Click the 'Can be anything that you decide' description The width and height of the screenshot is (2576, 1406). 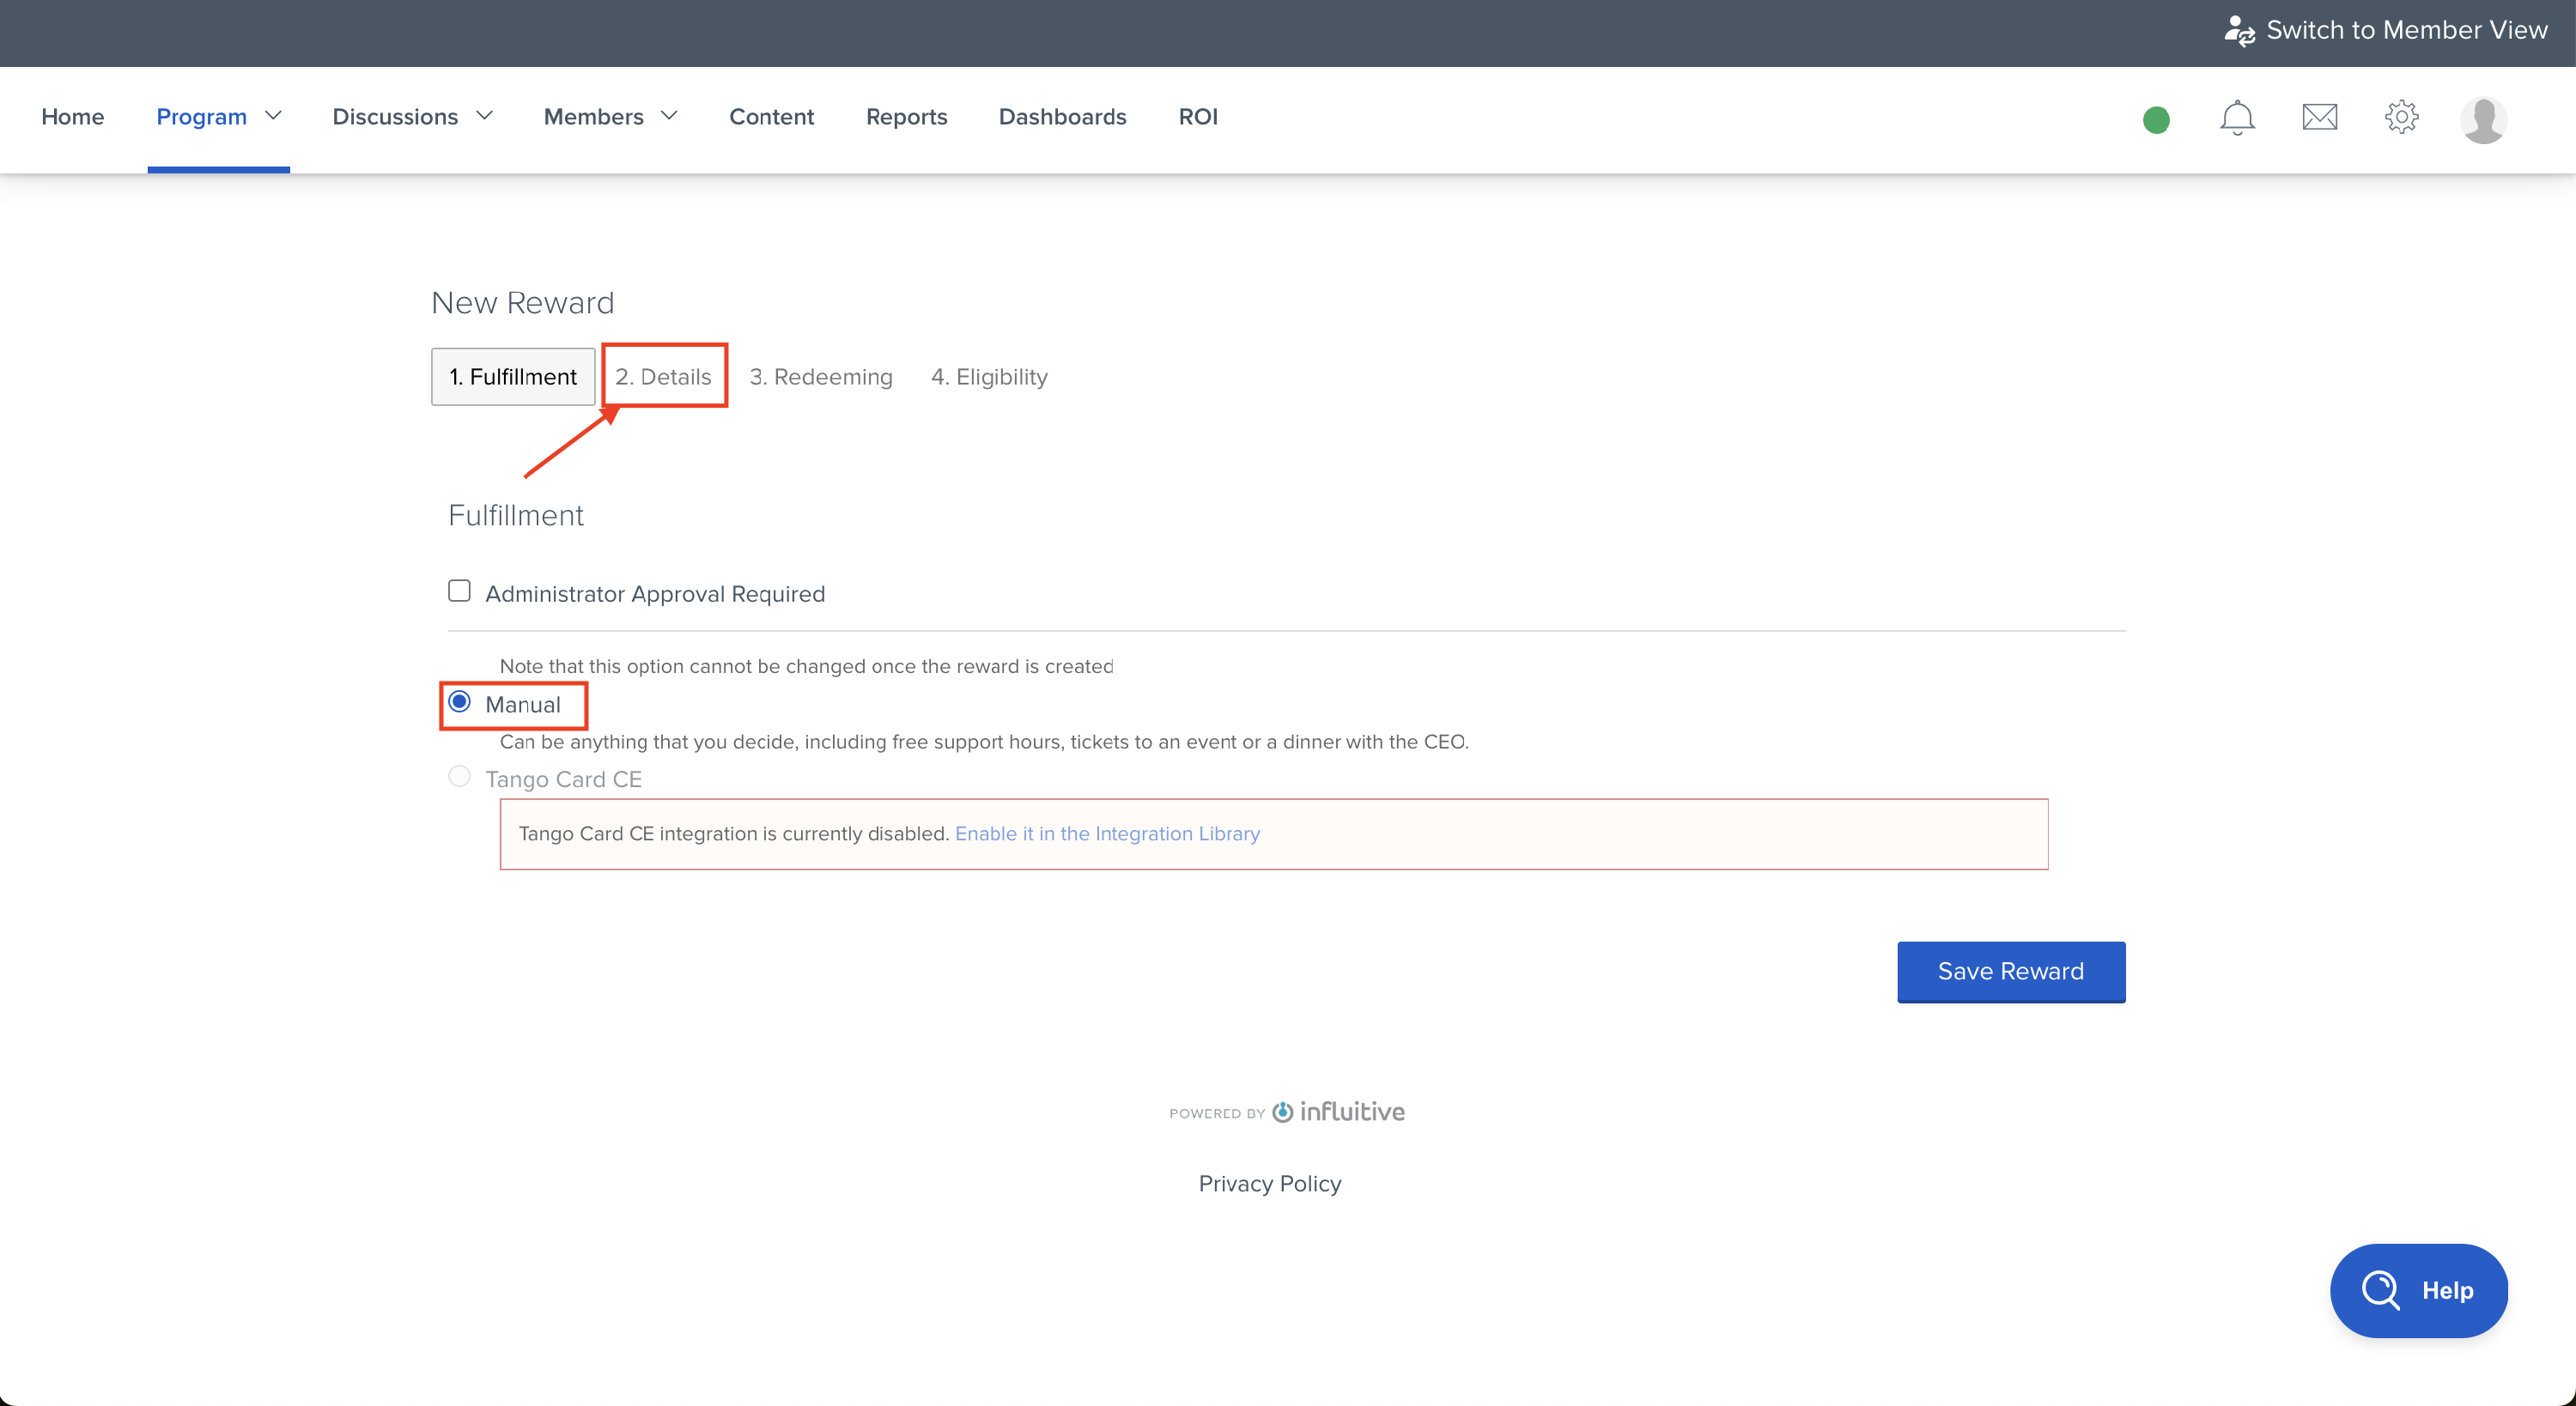pos(984,742)
